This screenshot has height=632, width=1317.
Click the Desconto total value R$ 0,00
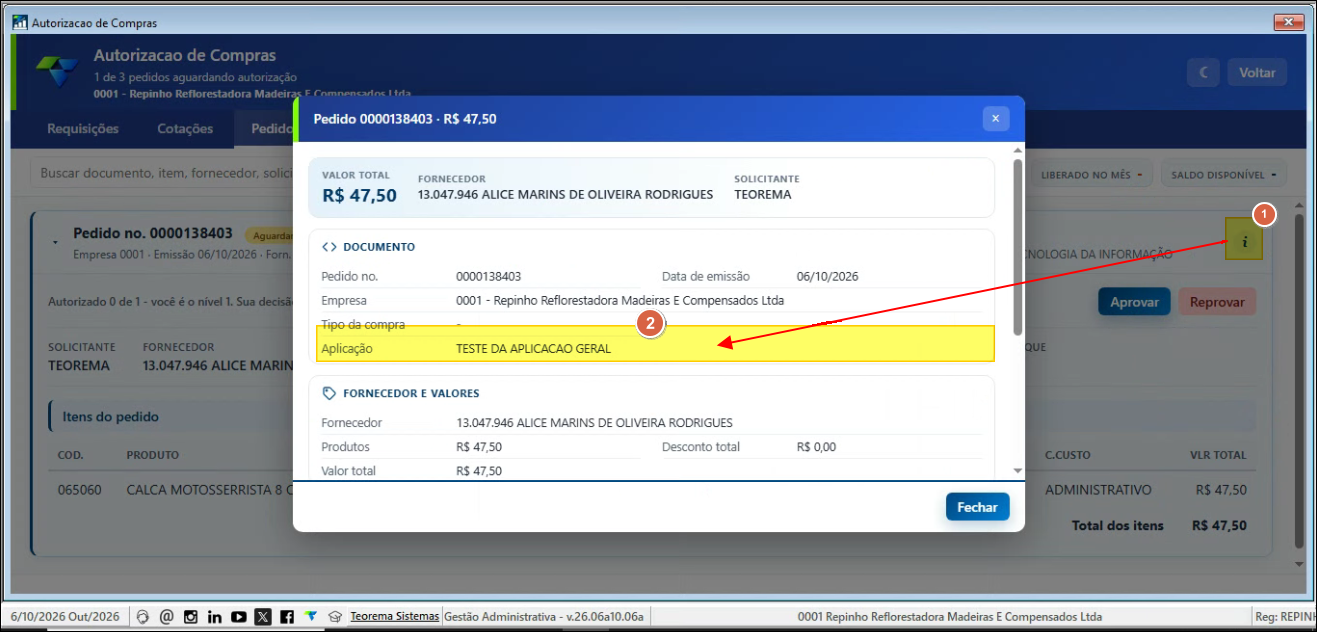[x=817, y=447]
